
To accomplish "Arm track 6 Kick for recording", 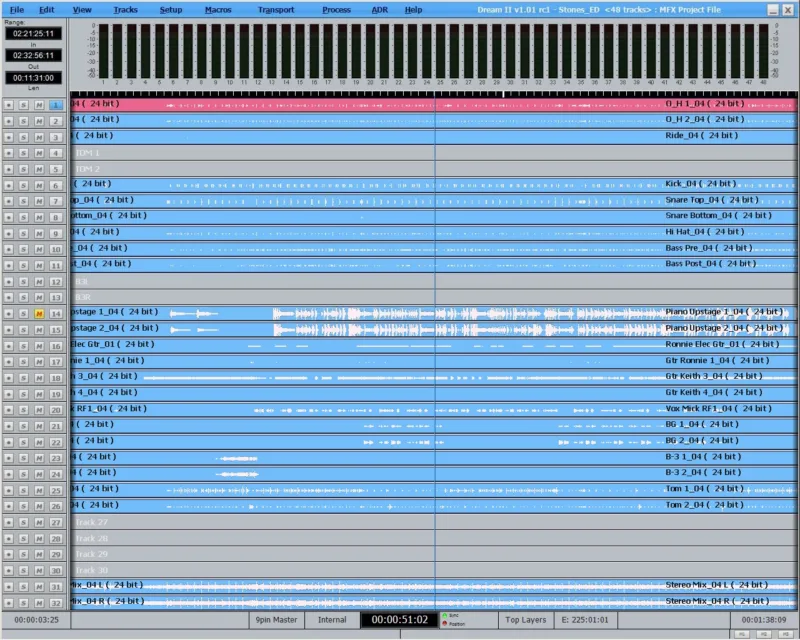I will coord(9,185).
